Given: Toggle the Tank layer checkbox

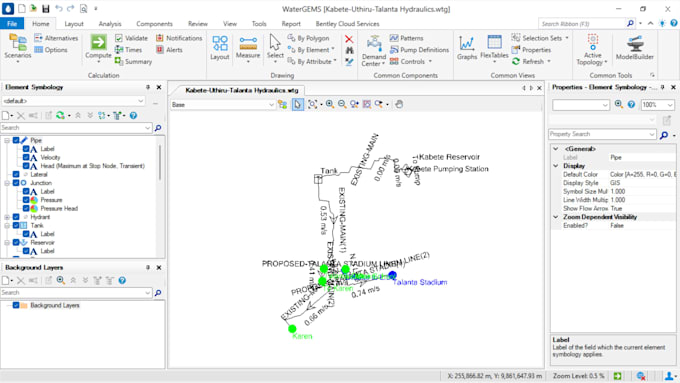Looking at the screenshot, I should click(x=16, y=226).
